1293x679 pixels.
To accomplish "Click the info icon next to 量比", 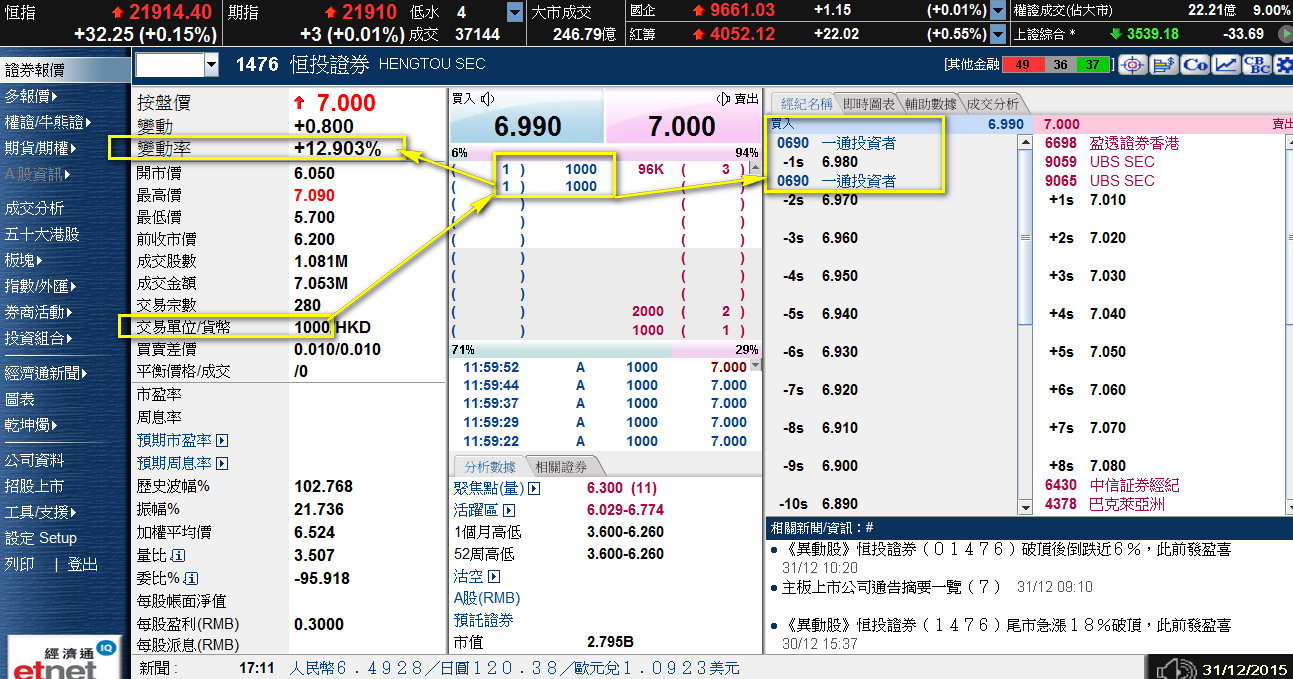I will click(177, 556).
